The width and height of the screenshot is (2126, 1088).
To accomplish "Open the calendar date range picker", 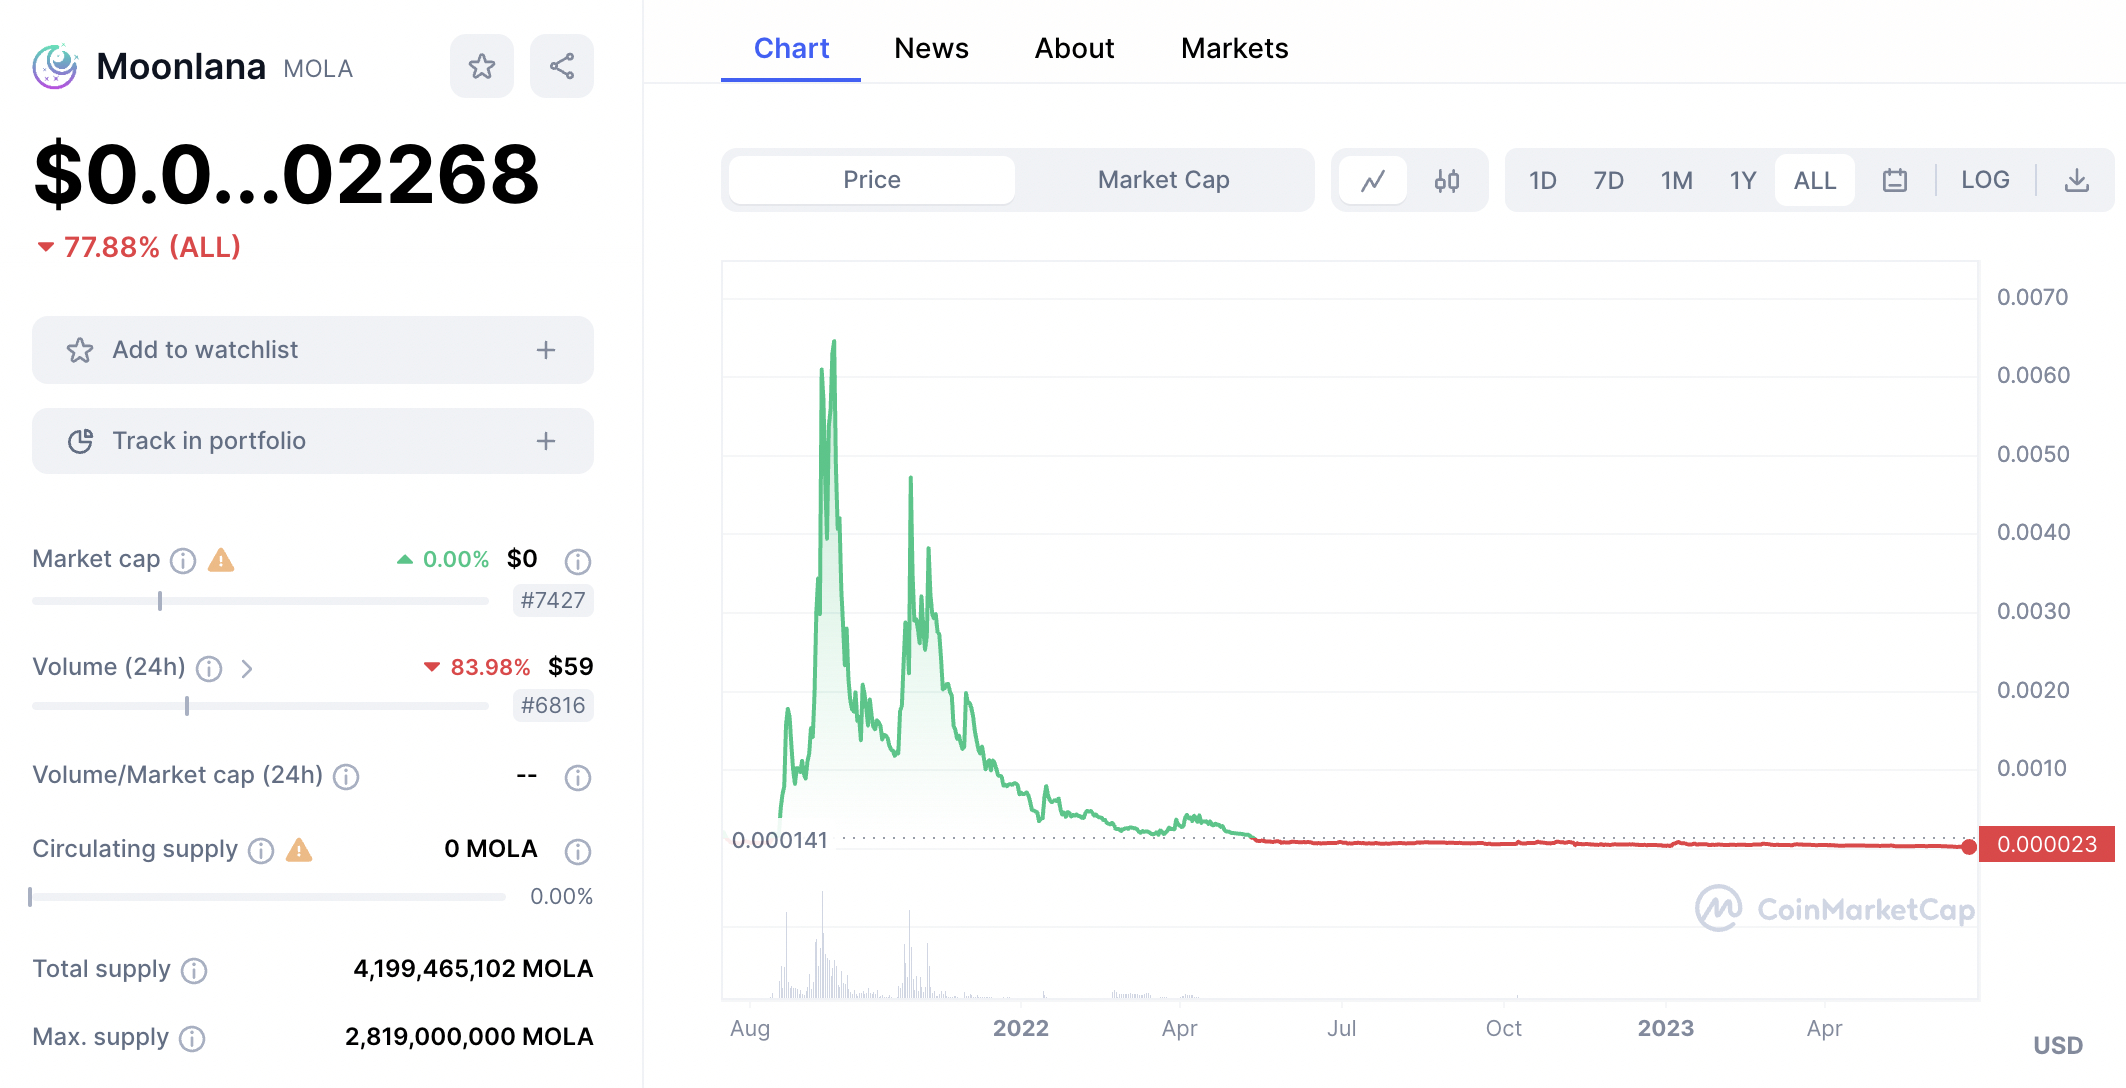I will (1894, 180).
